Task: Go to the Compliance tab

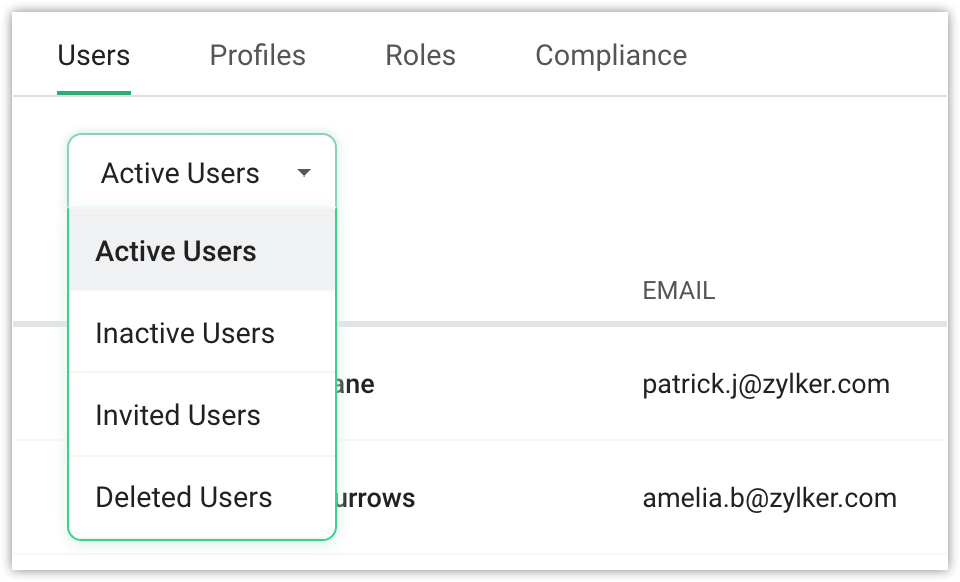Action: point(611,55)
